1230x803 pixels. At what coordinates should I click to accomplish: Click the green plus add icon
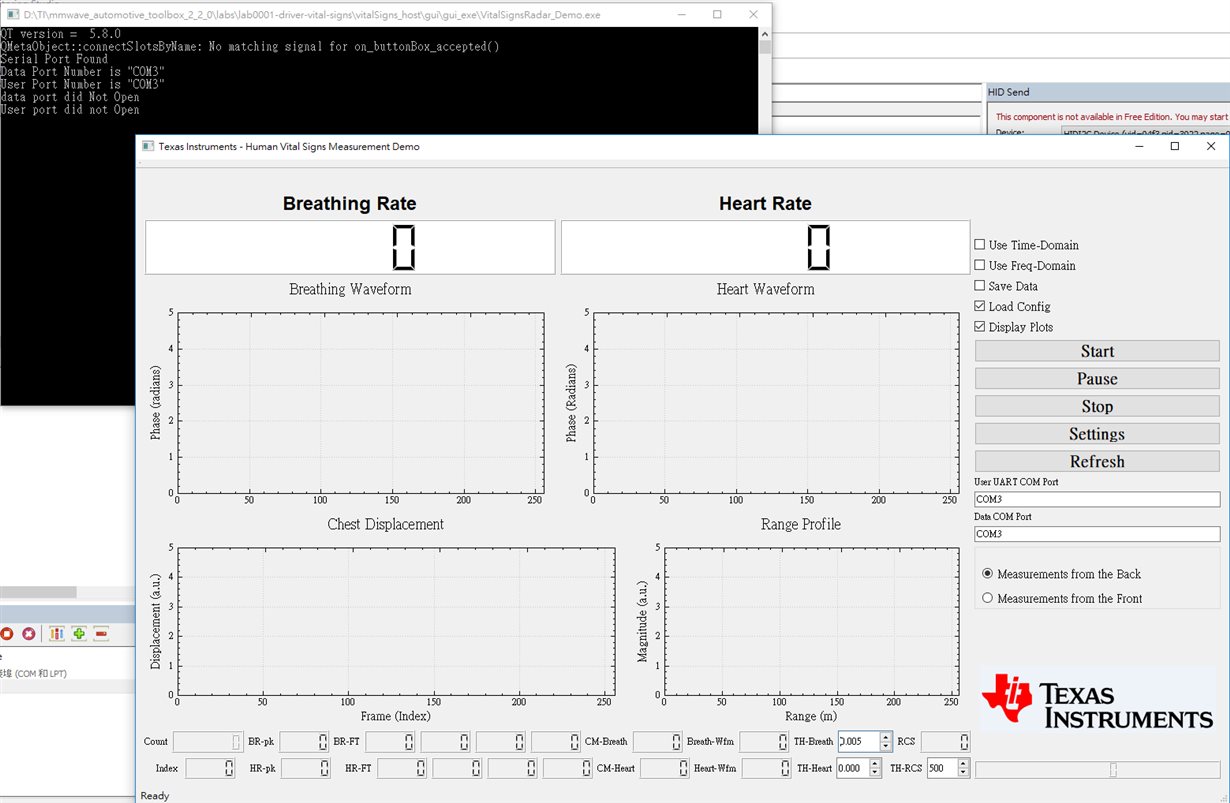[79, 634]
